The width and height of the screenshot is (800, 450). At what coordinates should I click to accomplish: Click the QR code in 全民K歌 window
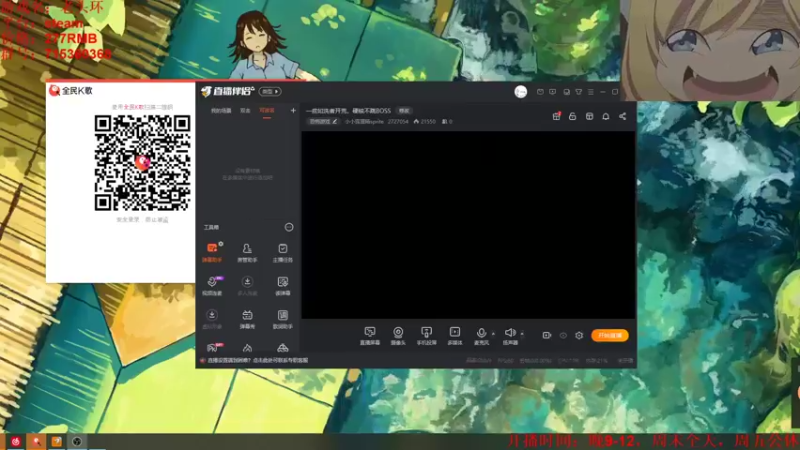pos(142,163)
